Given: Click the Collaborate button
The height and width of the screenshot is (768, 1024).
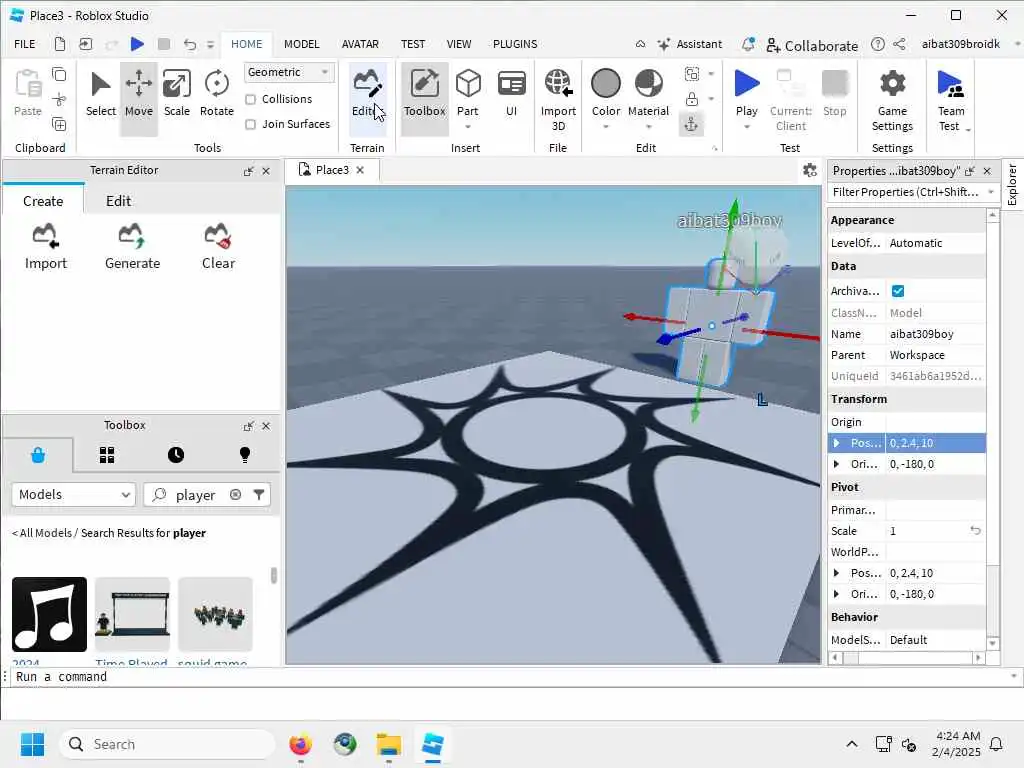Looking at the screenshot, I should (x=812, y=45).
